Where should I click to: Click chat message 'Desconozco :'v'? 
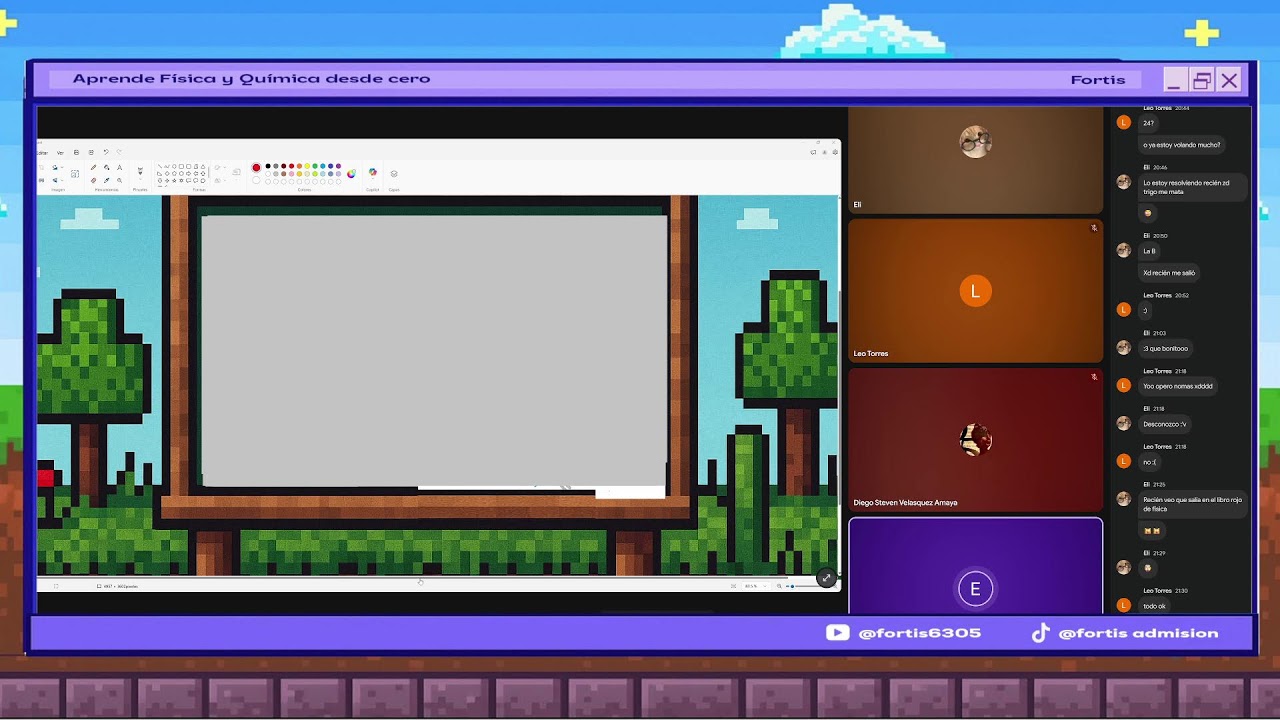coord(1165,424)
